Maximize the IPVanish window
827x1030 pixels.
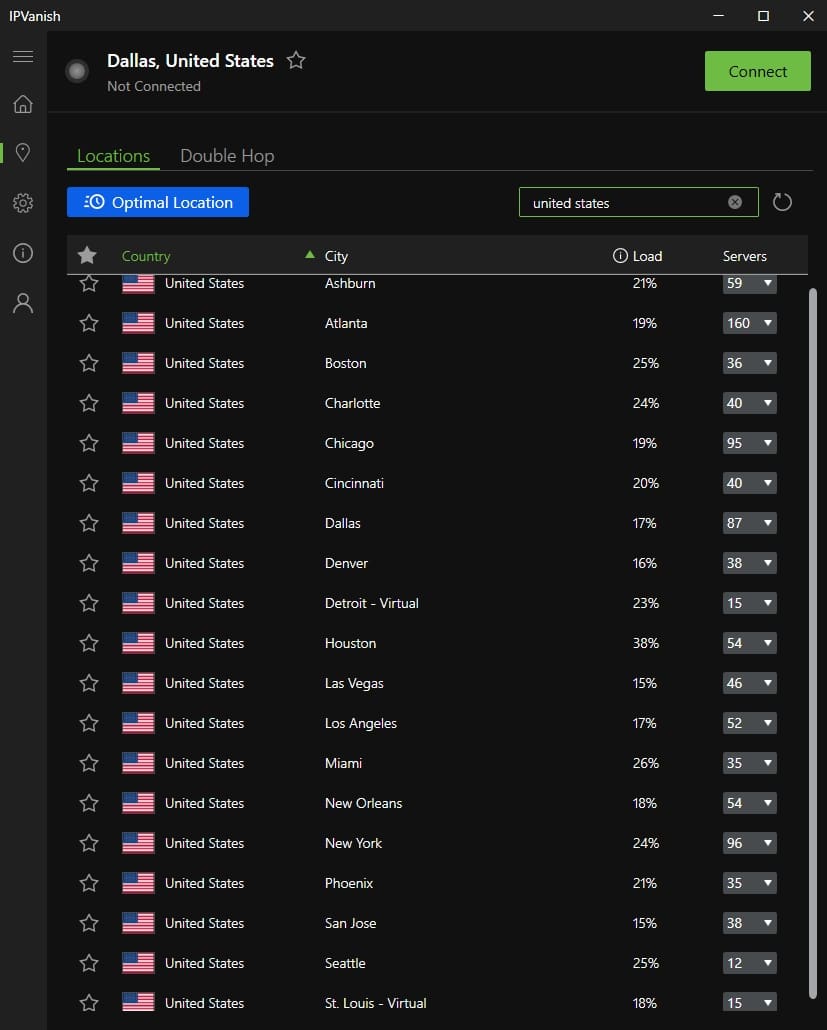[x=763, y=16]
